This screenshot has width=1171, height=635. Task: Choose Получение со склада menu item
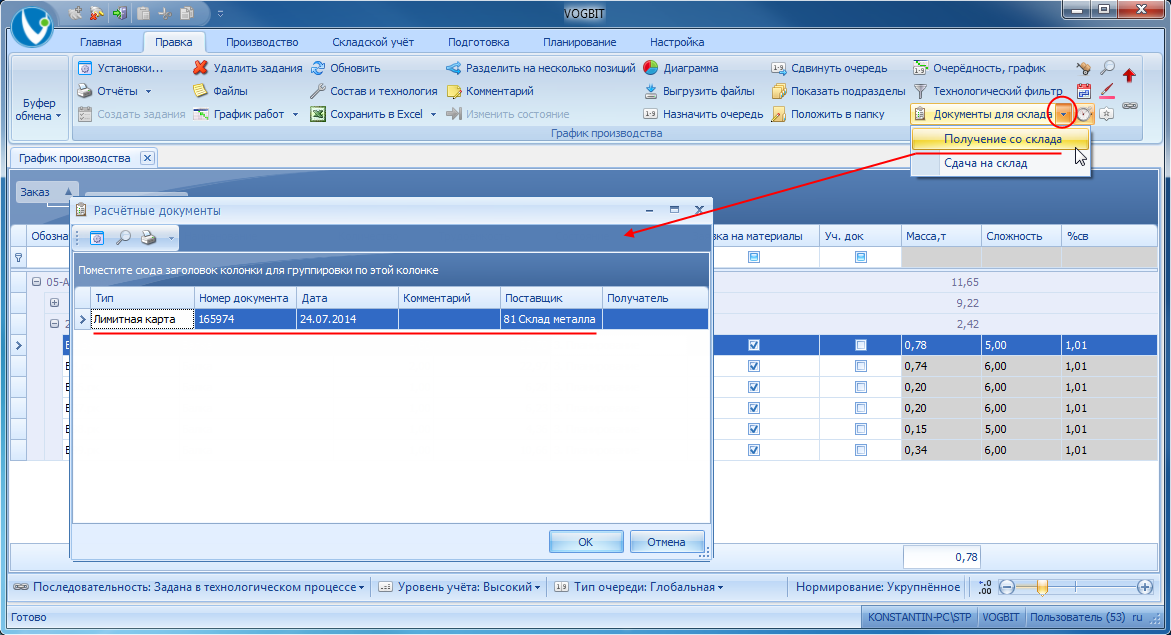(1001, 139)
